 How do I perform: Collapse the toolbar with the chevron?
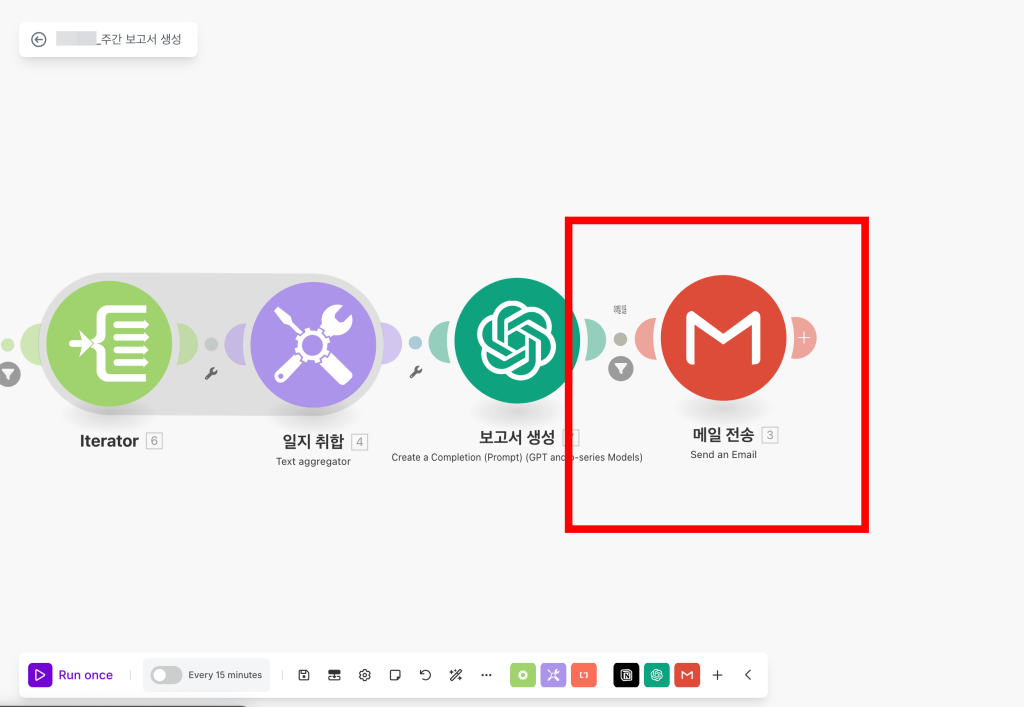(x=748, y=675)
